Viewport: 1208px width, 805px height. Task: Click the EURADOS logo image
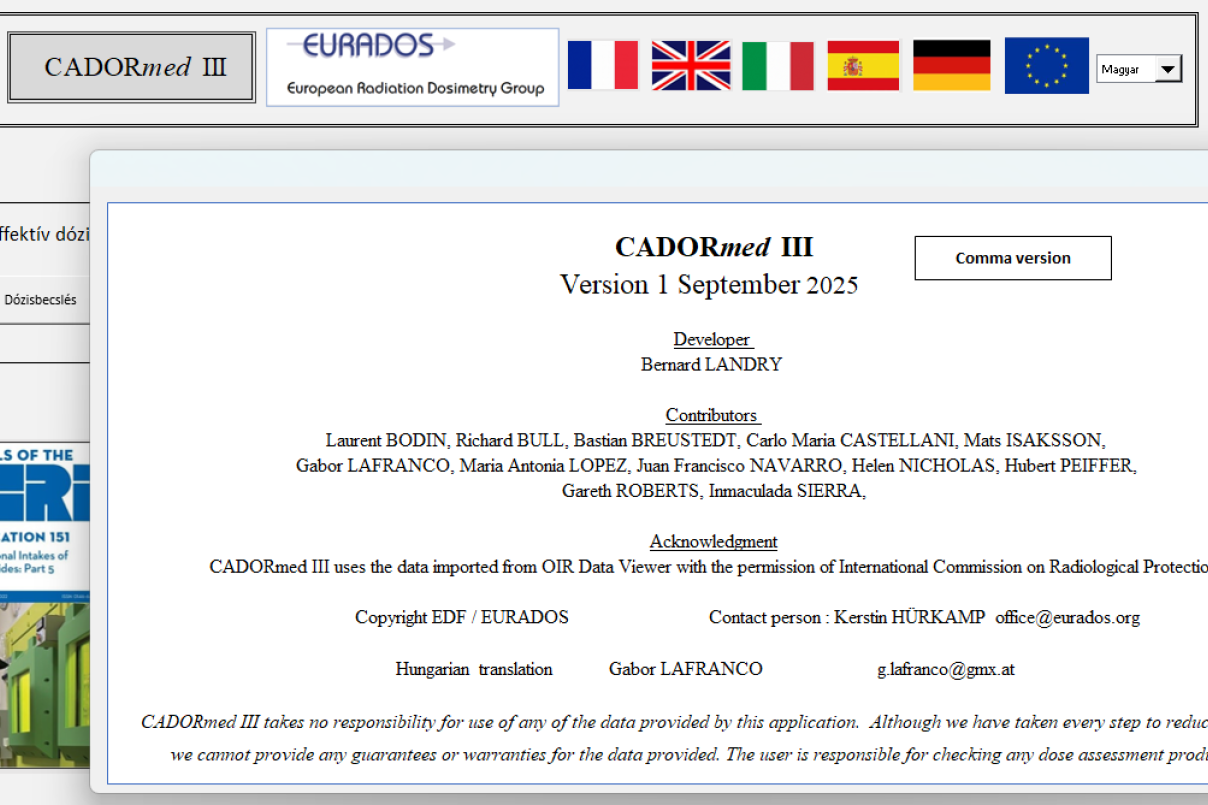click(x=413, y=67)
